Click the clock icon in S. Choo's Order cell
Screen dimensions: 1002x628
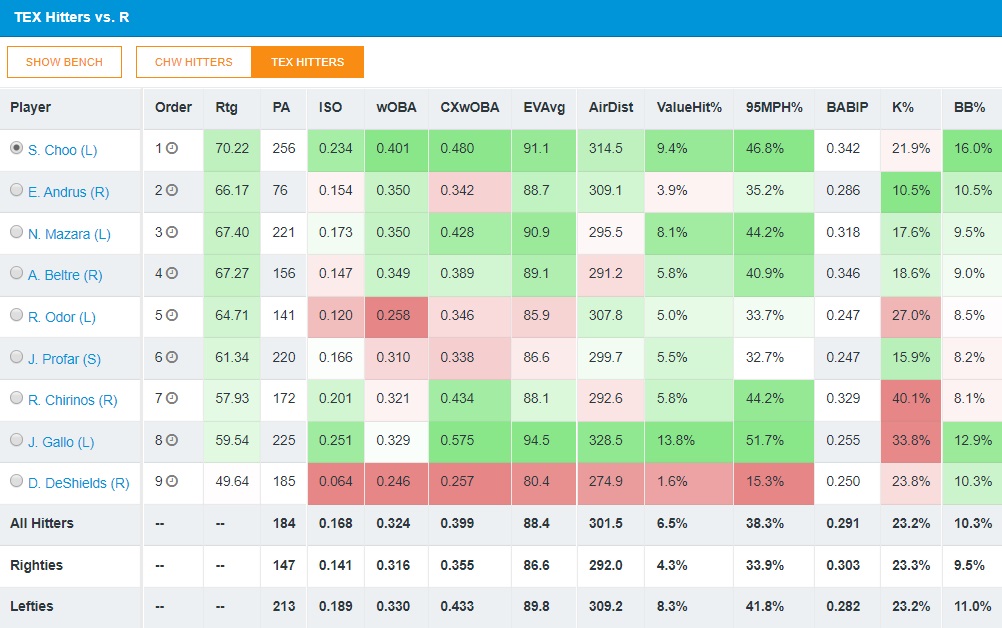click(172, 148)
